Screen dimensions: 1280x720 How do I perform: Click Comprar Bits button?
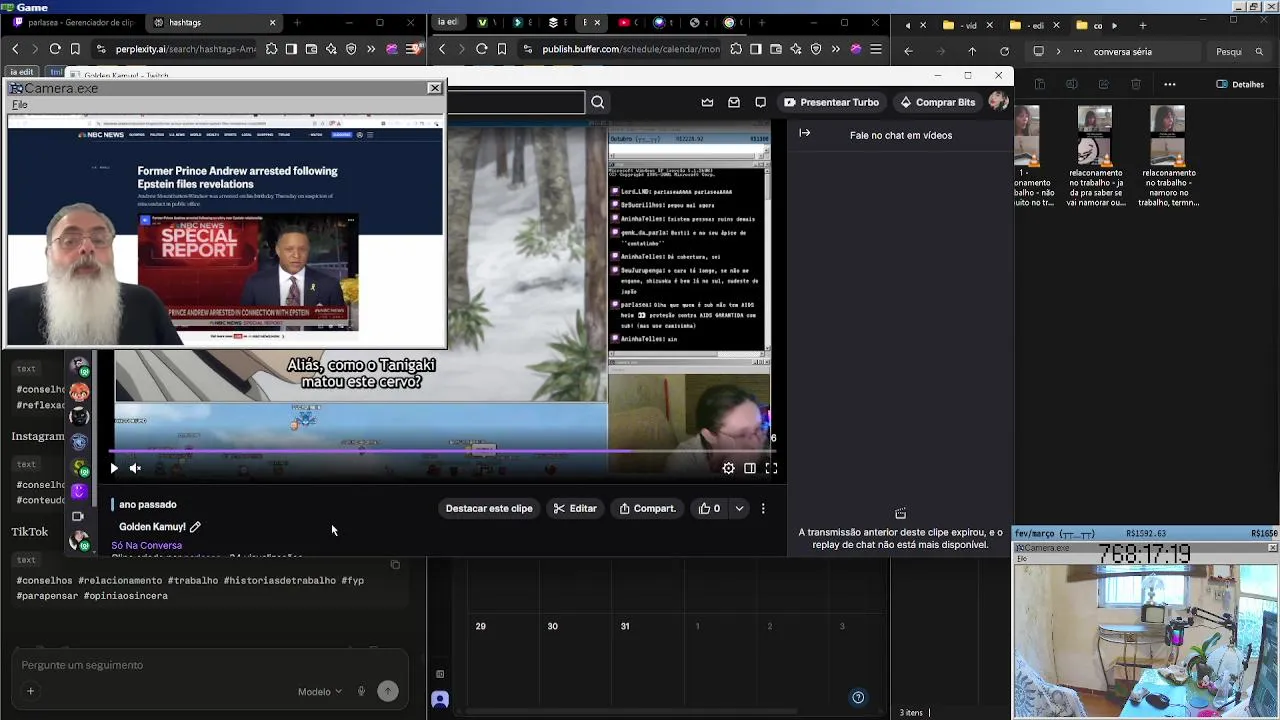937,102
